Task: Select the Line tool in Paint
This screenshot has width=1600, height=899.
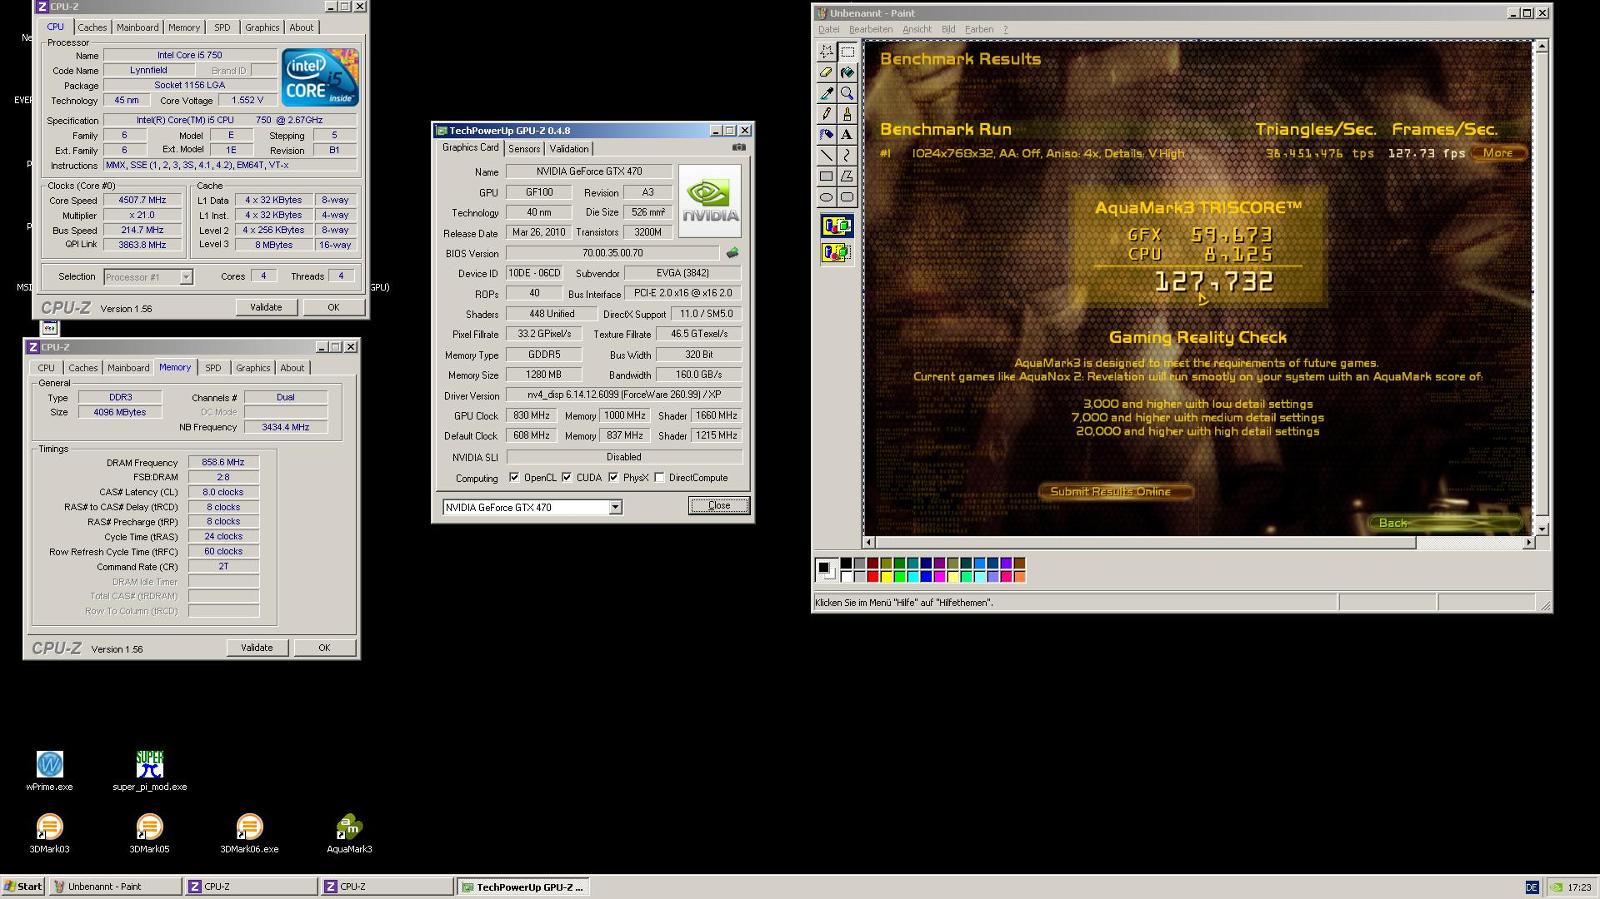Action: pos(826,155)
